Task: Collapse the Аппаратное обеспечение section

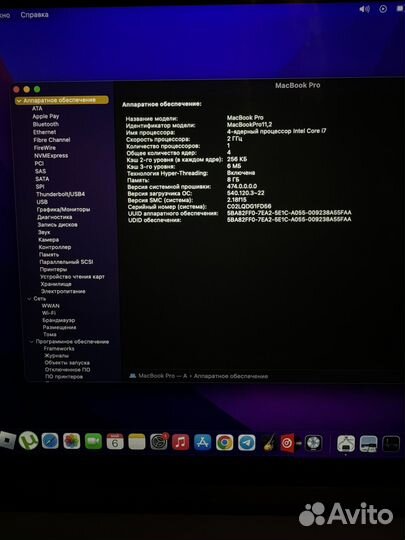Action: tap(19, 101)
